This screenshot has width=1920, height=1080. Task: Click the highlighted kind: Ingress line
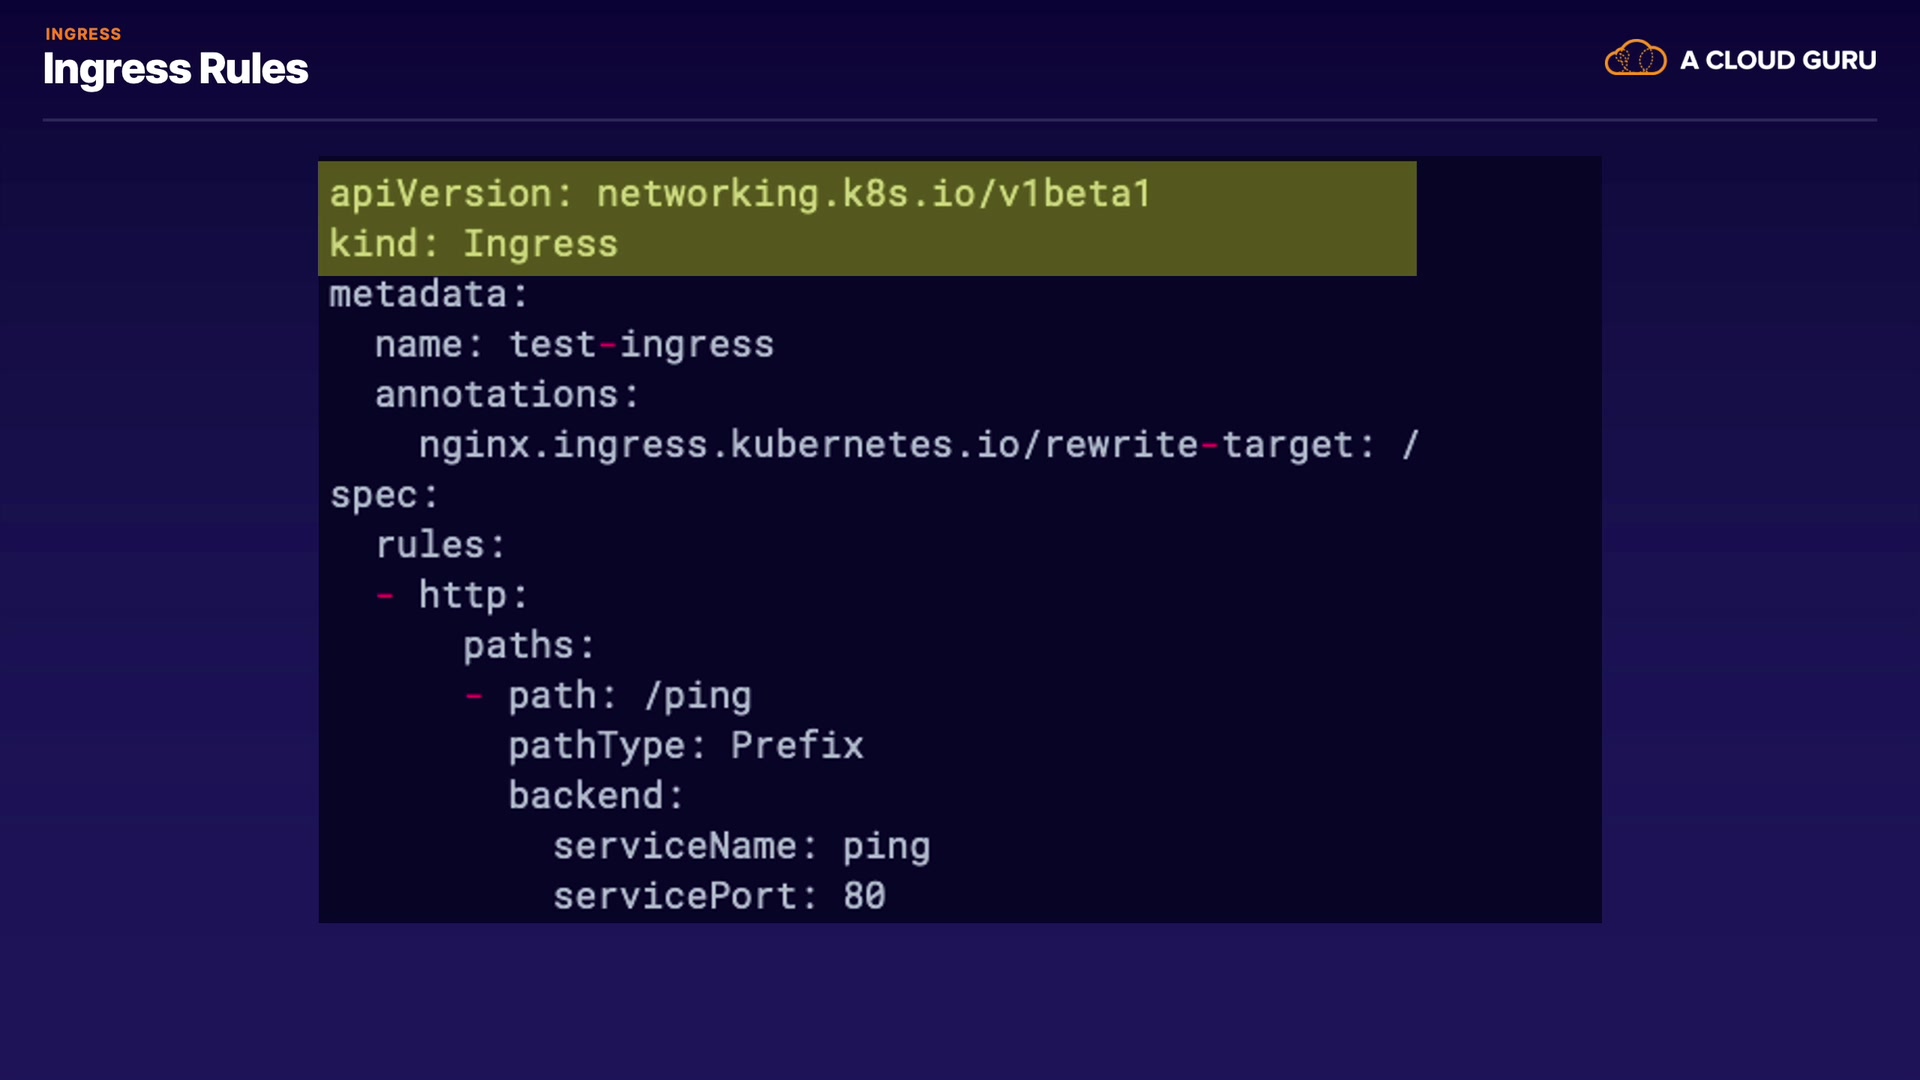coord(473,244)
